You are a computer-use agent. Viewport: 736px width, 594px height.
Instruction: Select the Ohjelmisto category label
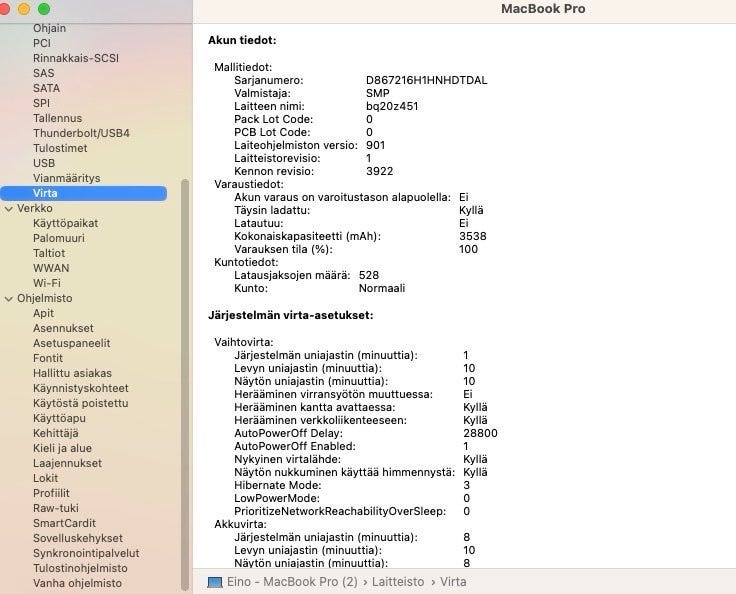45,299
